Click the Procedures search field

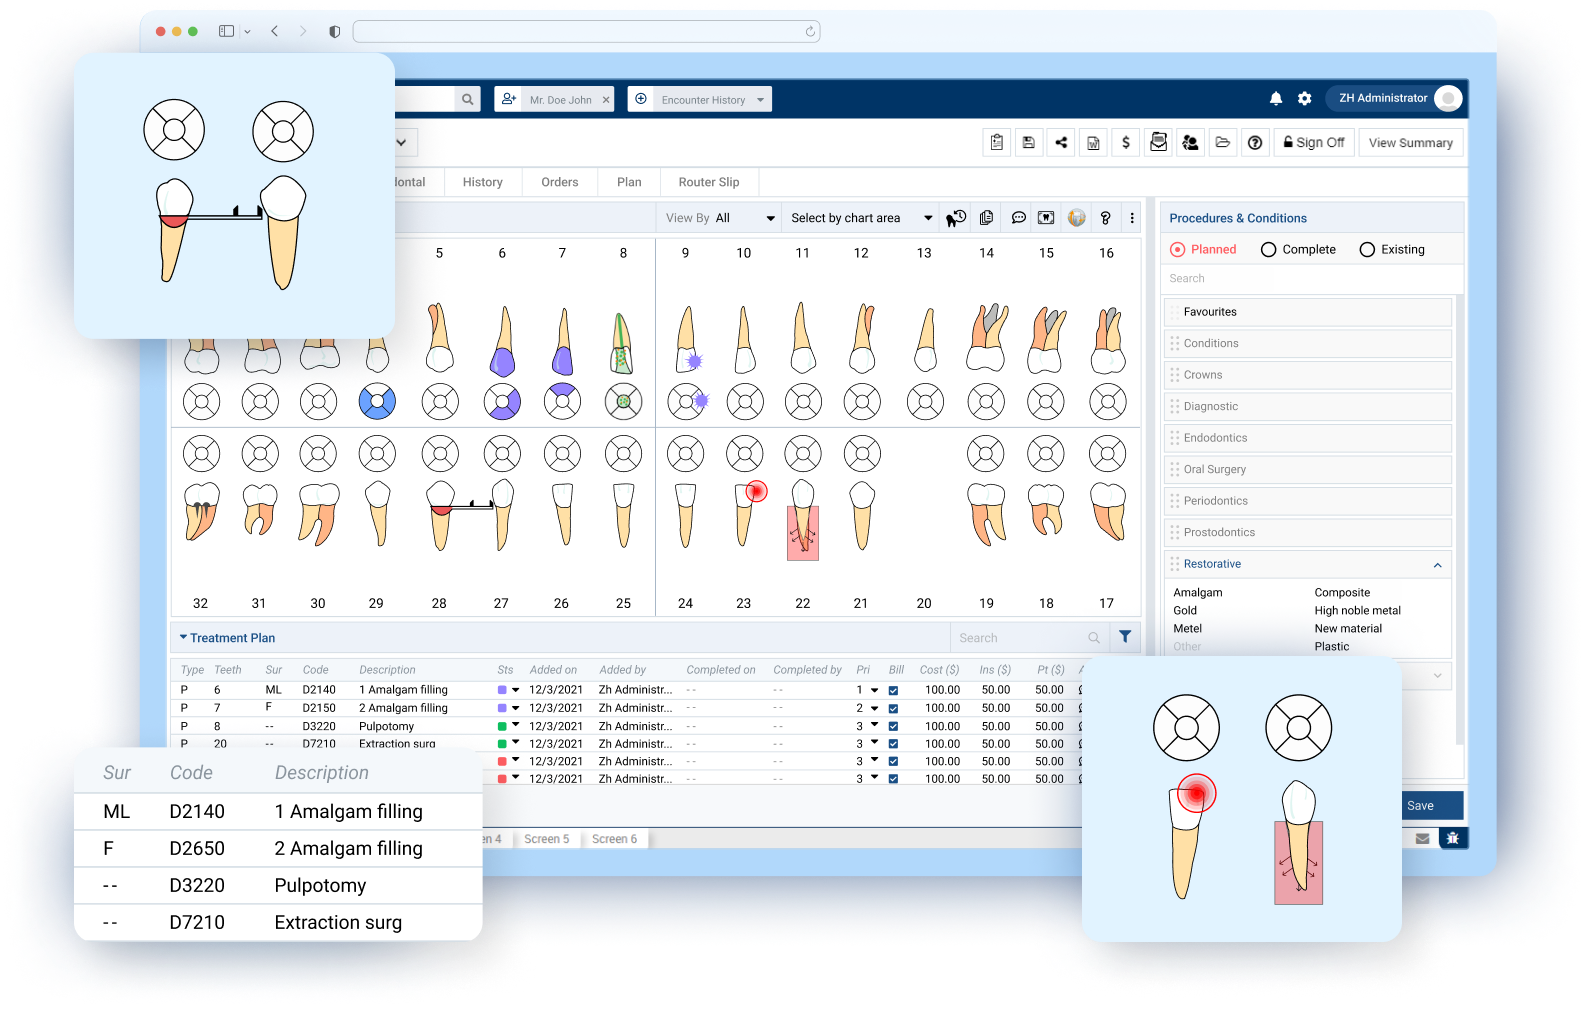point(1311,279)
